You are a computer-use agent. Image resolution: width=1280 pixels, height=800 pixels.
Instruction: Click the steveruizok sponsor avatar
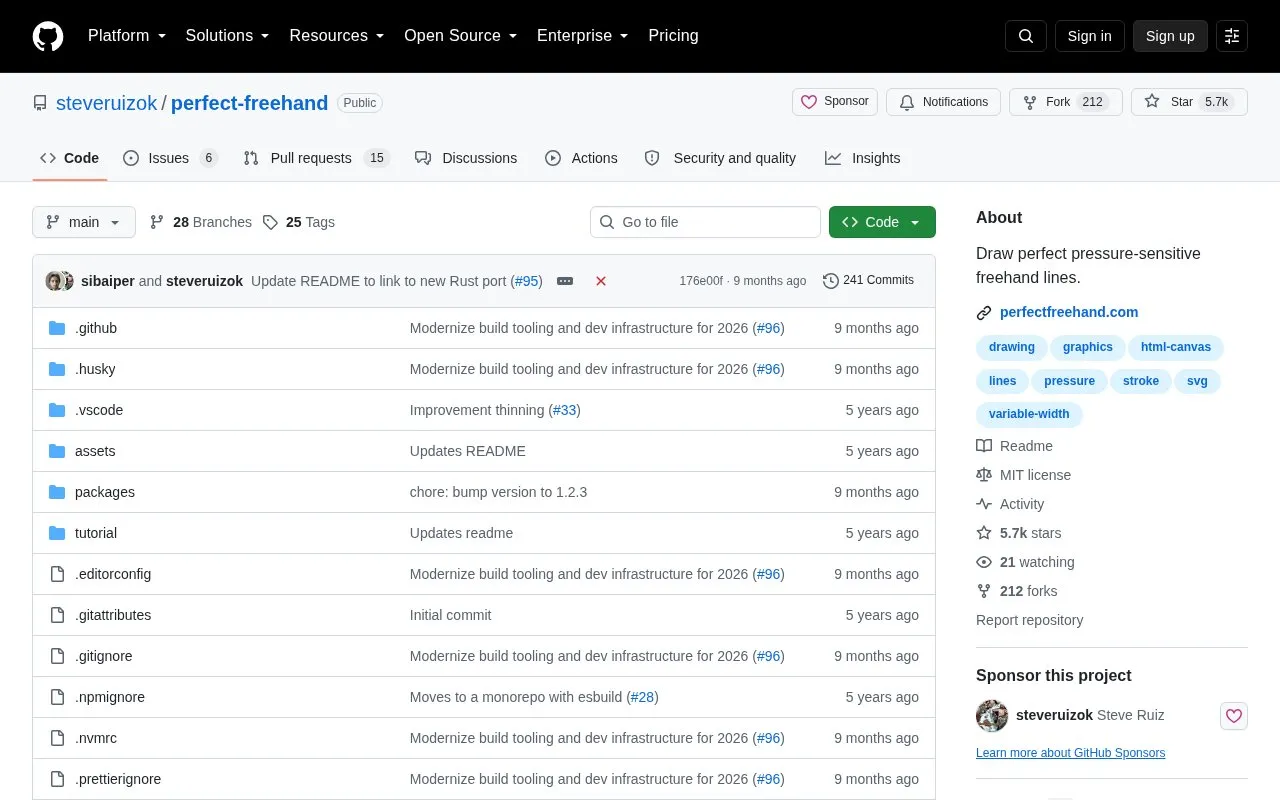point(992,716)
